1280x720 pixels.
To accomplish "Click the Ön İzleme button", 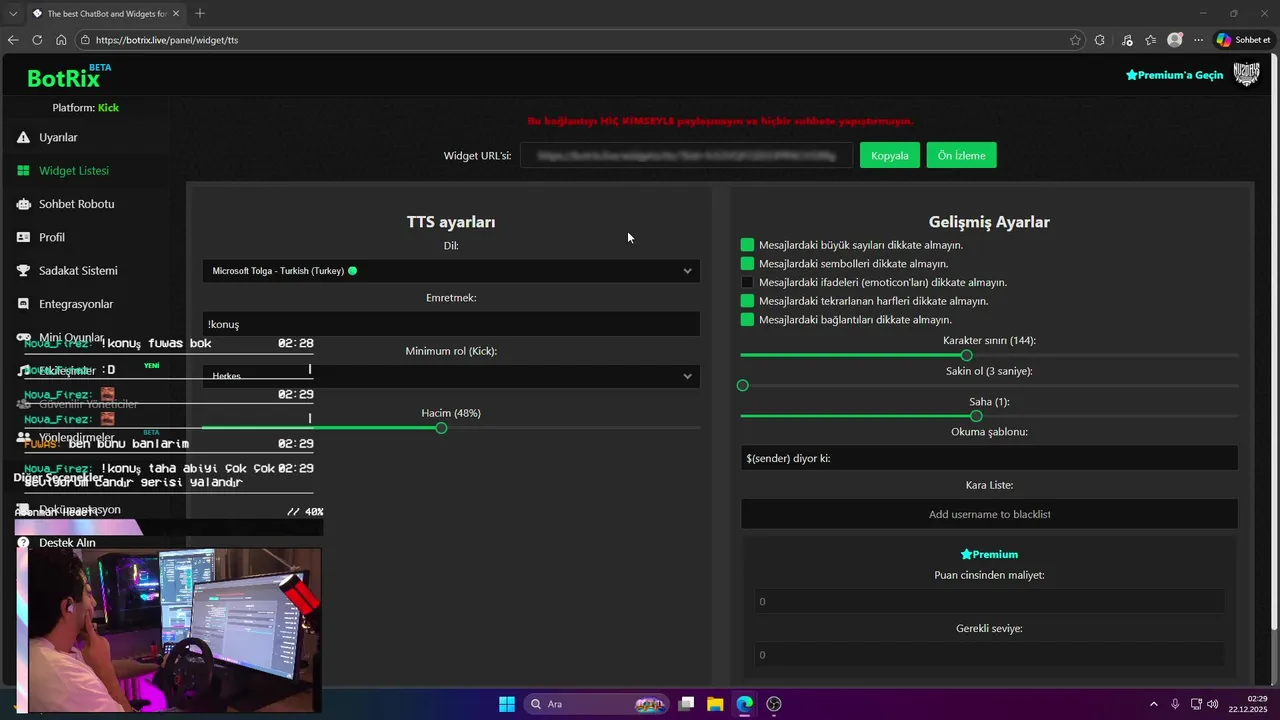I will [961, 155].
